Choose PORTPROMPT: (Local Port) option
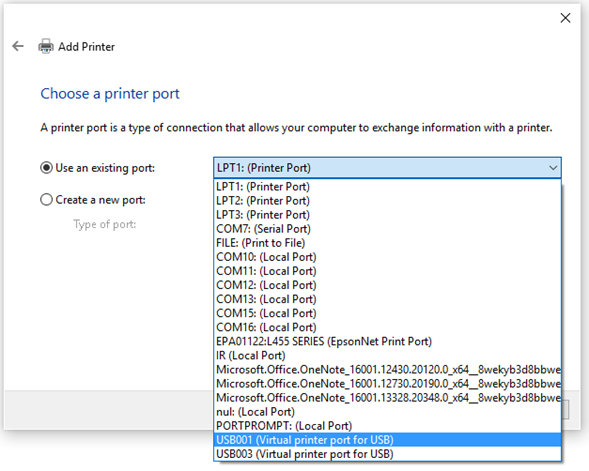 [388, 426]
